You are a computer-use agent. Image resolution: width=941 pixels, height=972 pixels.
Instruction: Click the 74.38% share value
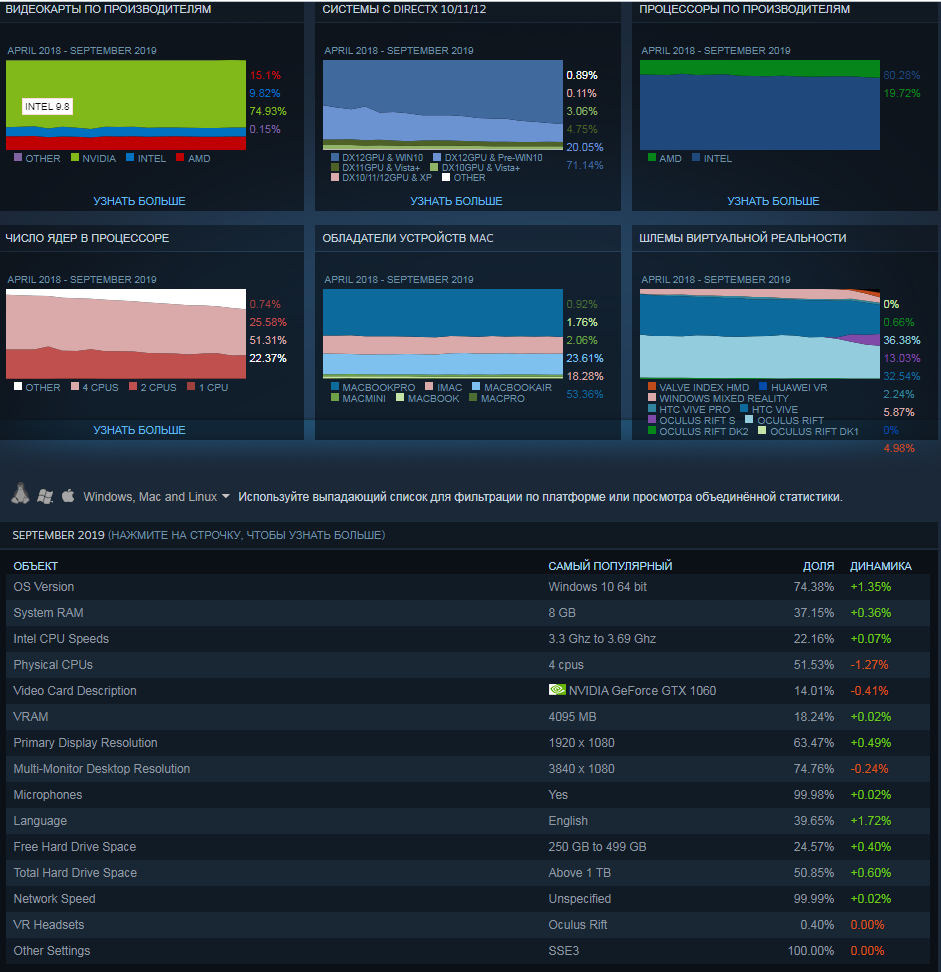click(x=814, y=586)
